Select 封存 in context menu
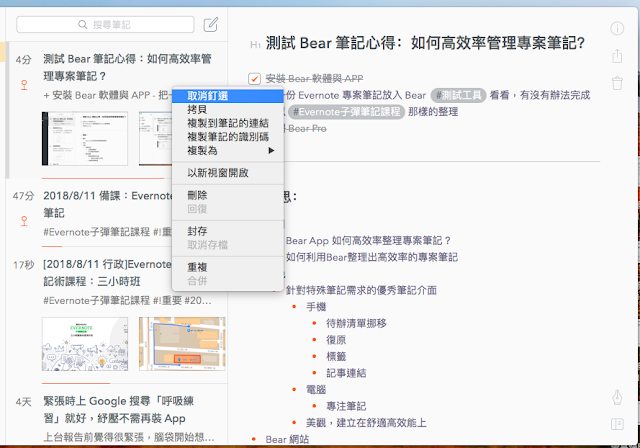 [228, 231]
